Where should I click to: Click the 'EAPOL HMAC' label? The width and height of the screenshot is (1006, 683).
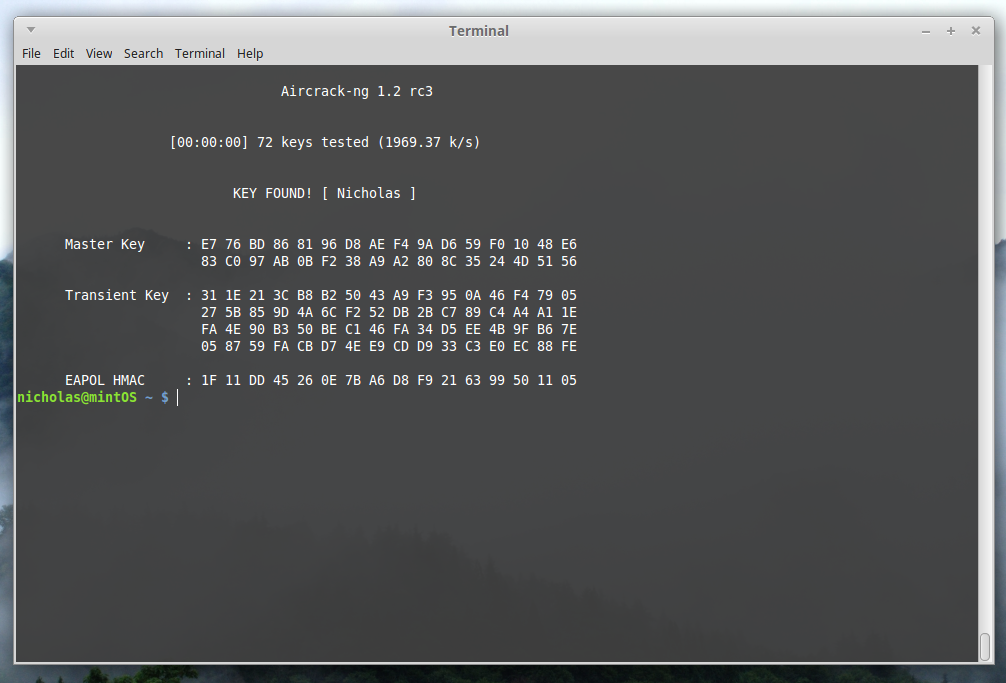point(105,380)
